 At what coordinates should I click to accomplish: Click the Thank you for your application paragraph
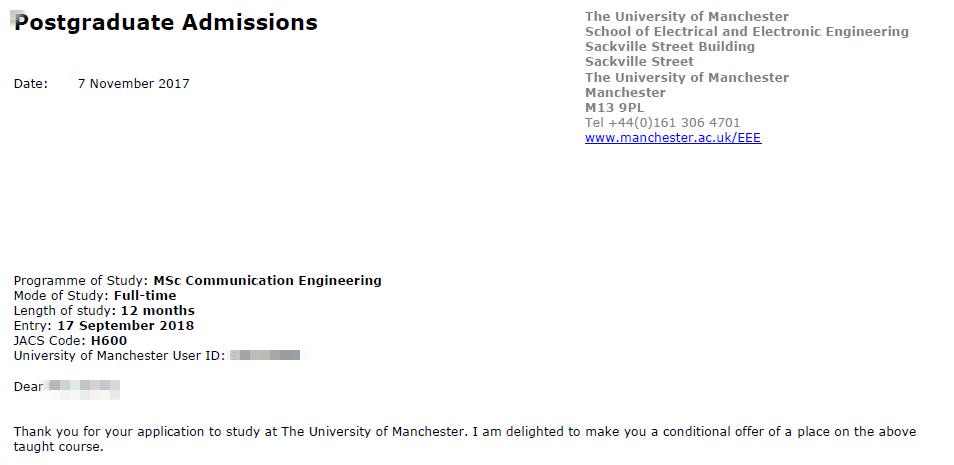464,432
